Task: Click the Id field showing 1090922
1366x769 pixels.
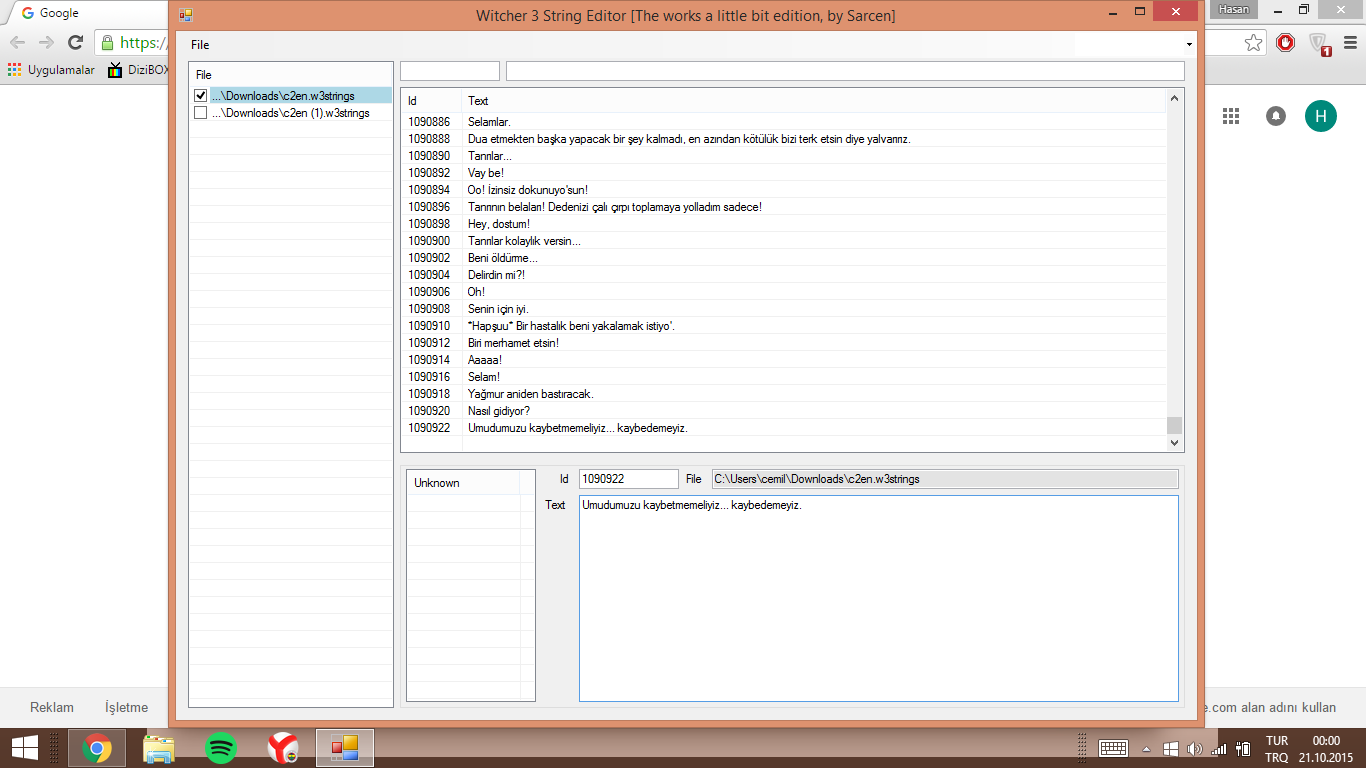Action: click(628, 479)
